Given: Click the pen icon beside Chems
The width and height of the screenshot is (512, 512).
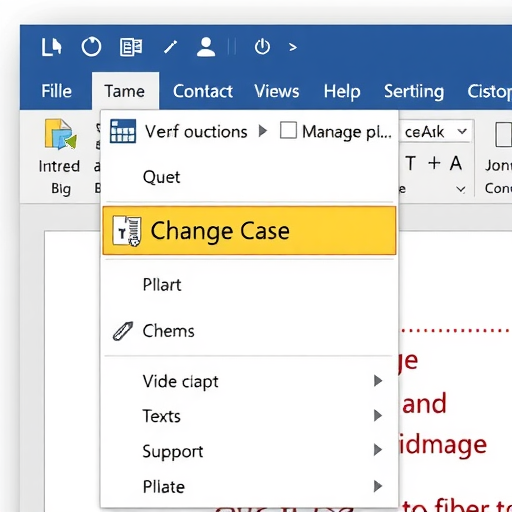Looking at the screenshot, I should tap(123, 331).
